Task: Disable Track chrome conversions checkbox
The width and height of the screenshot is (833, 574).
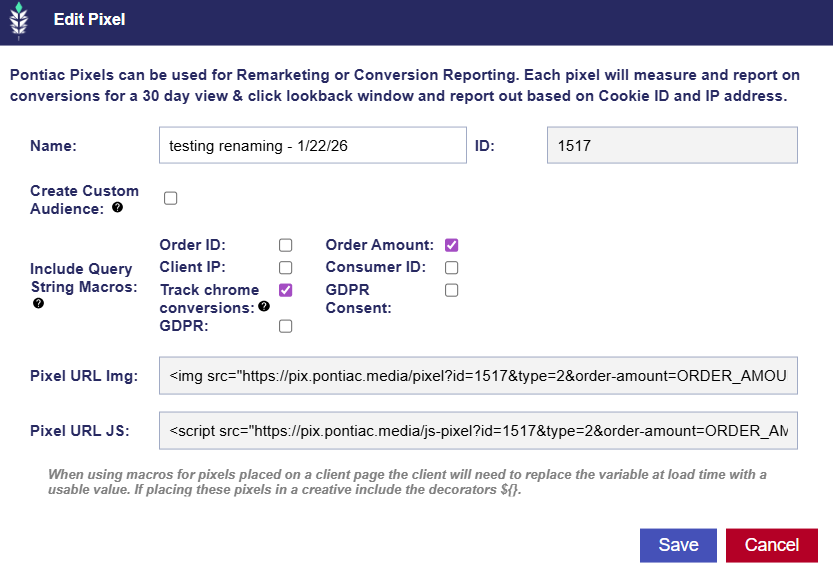Action: tap(285, 290)
